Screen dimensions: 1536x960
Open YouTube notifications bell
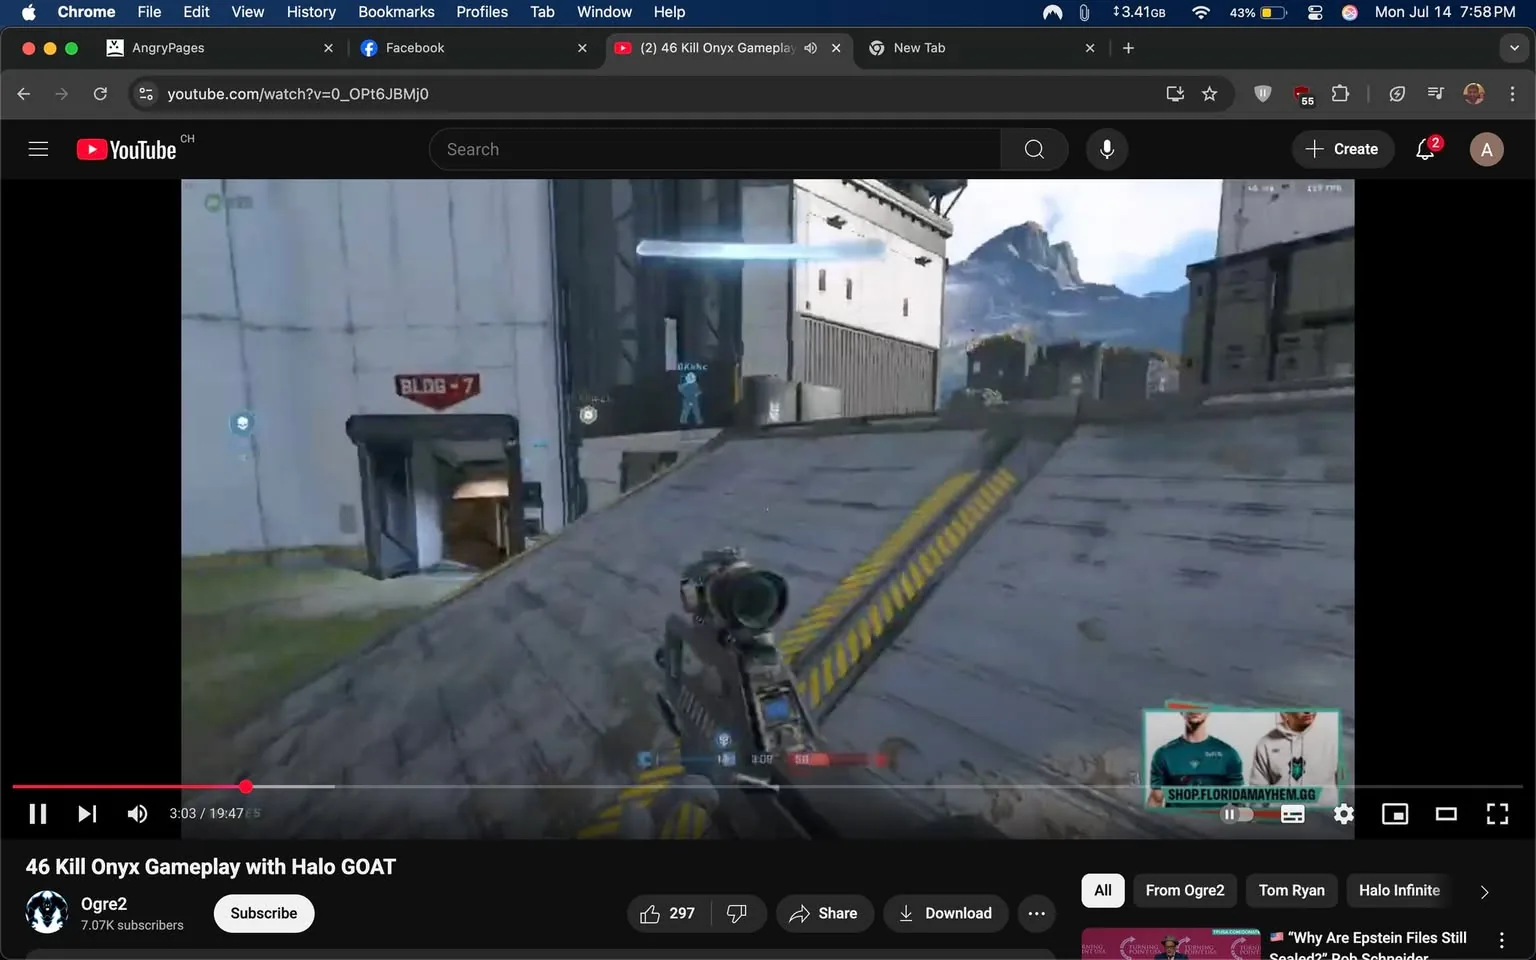click(x=1424, y=148)
